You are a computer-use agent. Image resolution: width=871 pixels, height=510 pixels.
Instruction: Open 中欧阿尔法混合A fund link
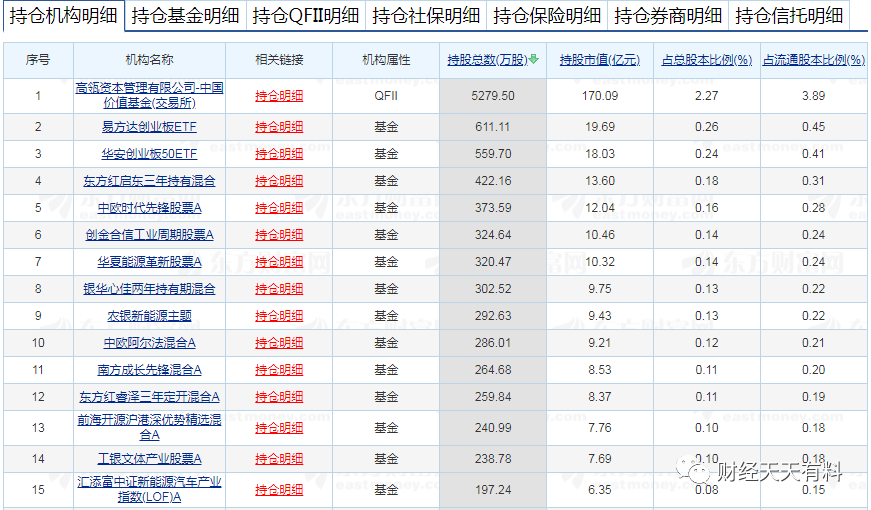tap(149, 343)
